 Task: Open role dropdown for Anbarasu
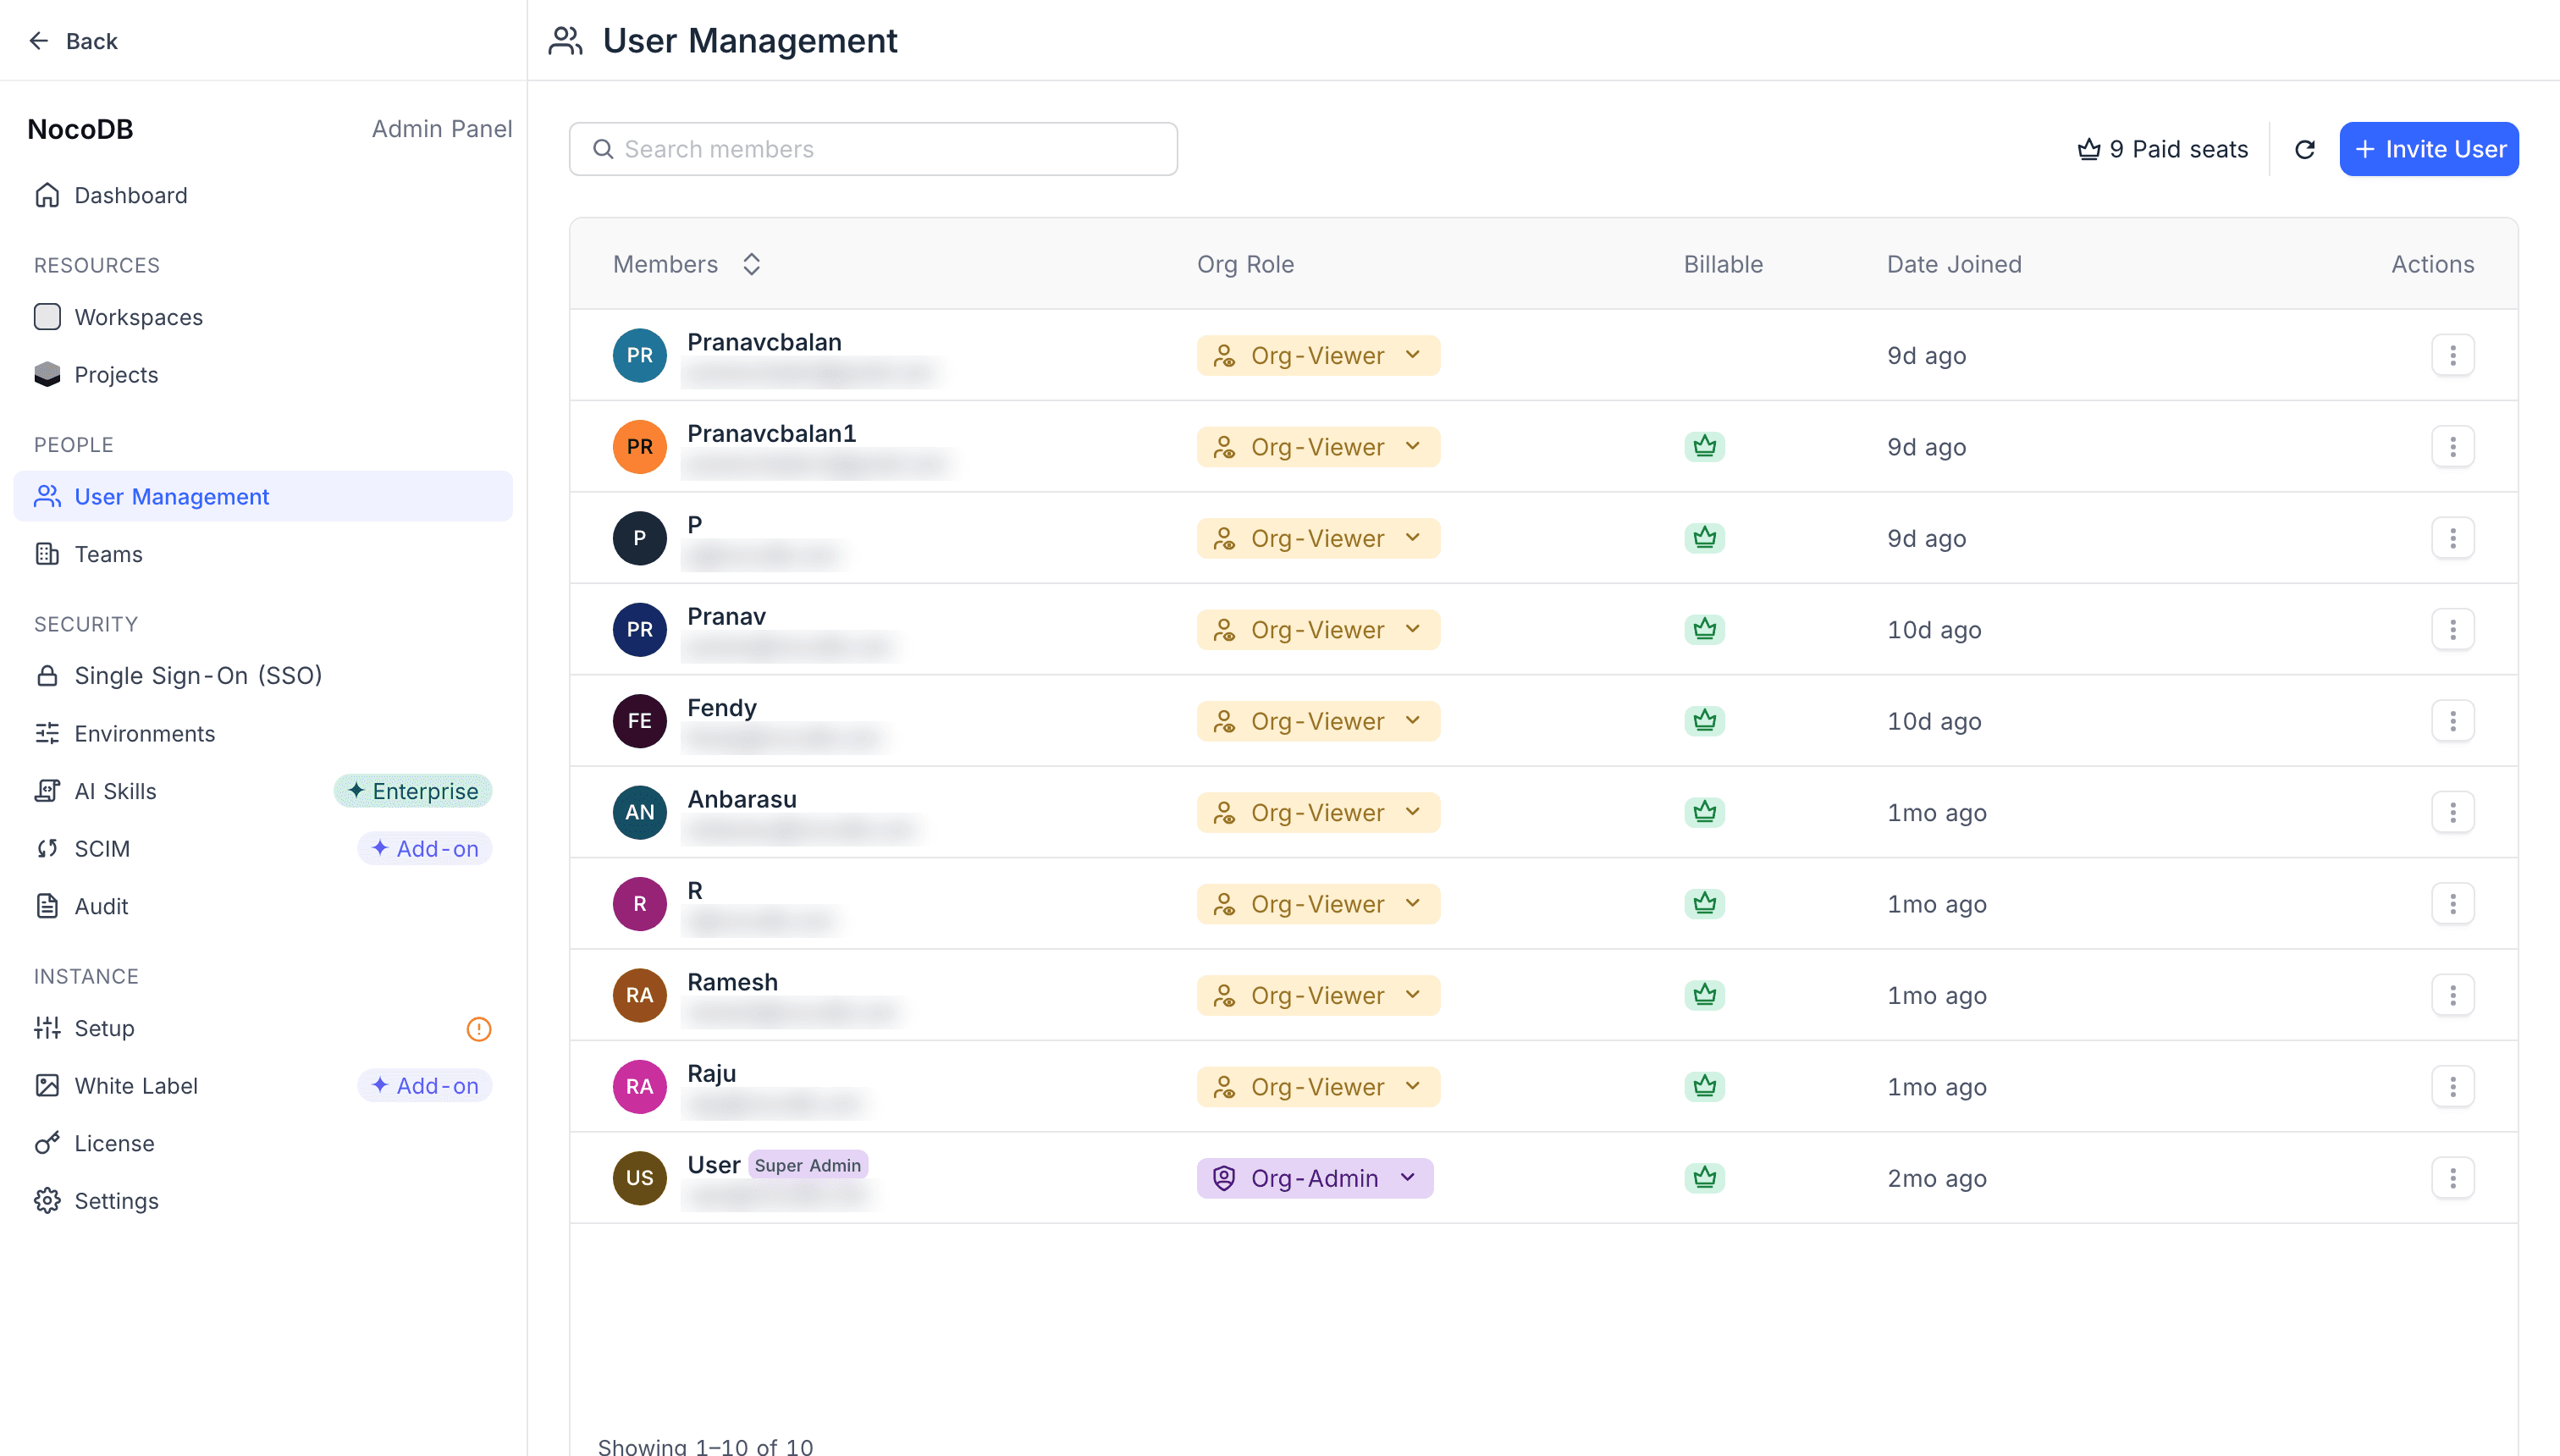(x=1318, y=813)
